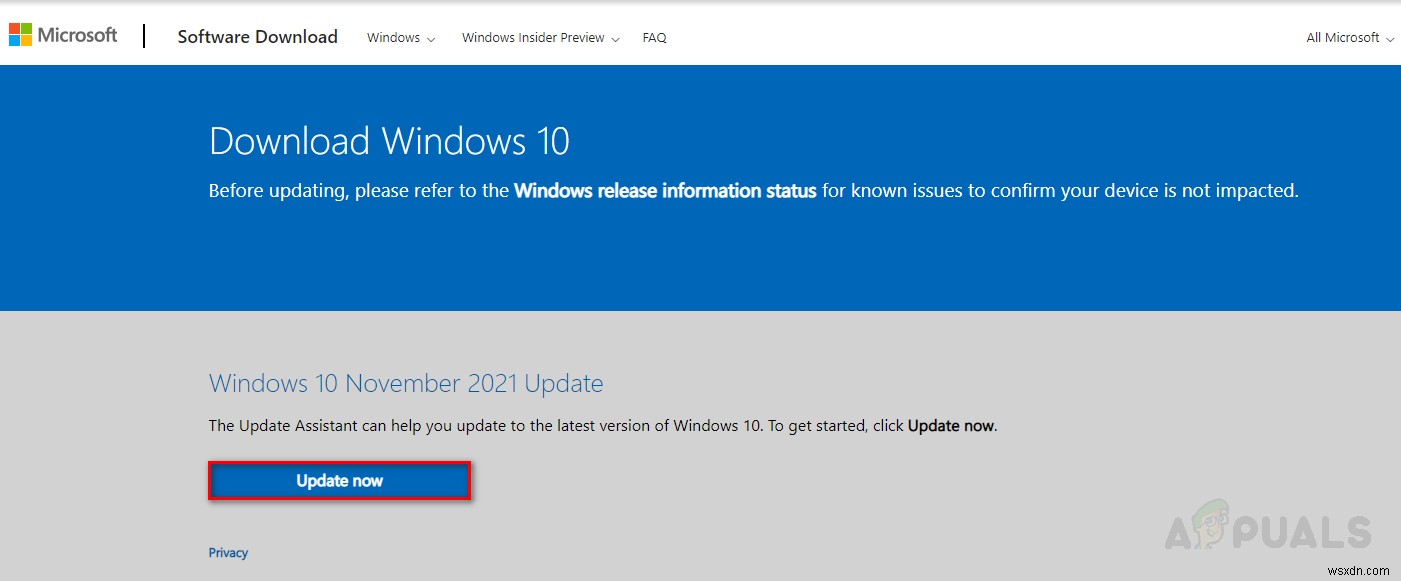
Task: Click the bold Update now text in the sentence
Action: [949, 425]
